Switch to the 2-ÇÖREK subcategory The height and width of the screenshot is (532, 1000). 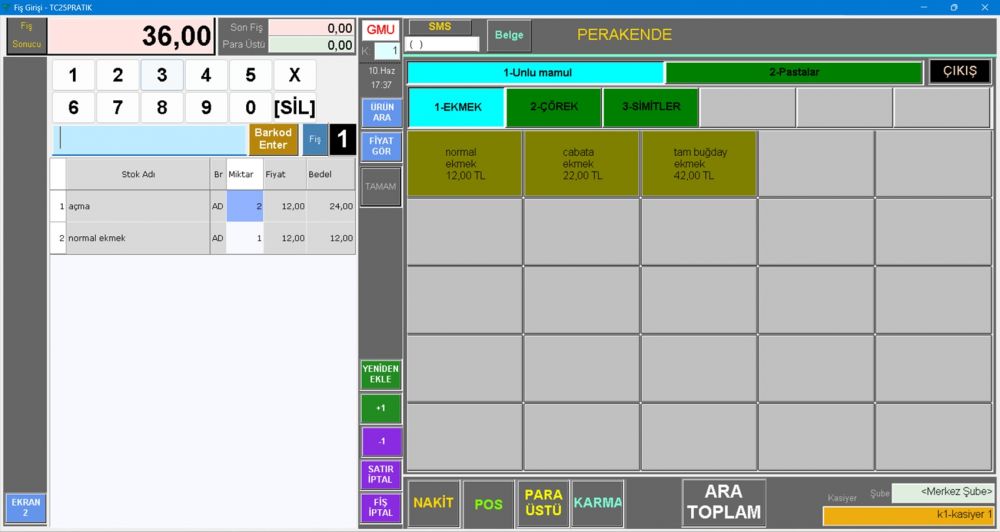point(553,107)
